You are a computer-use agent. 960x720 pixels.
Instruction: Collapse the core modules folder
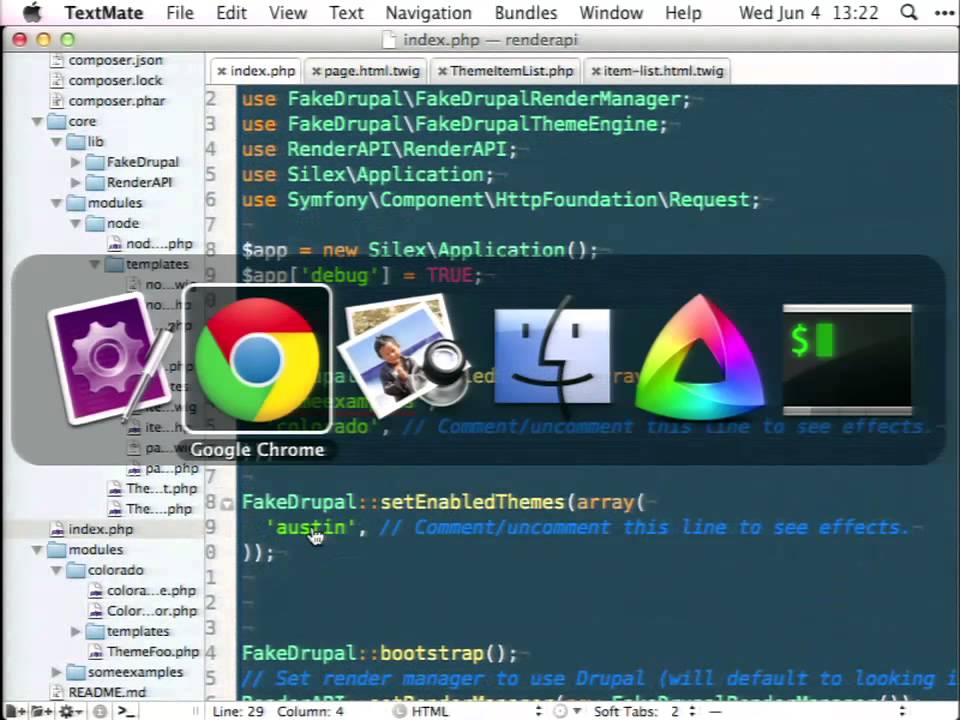[56, 203]
